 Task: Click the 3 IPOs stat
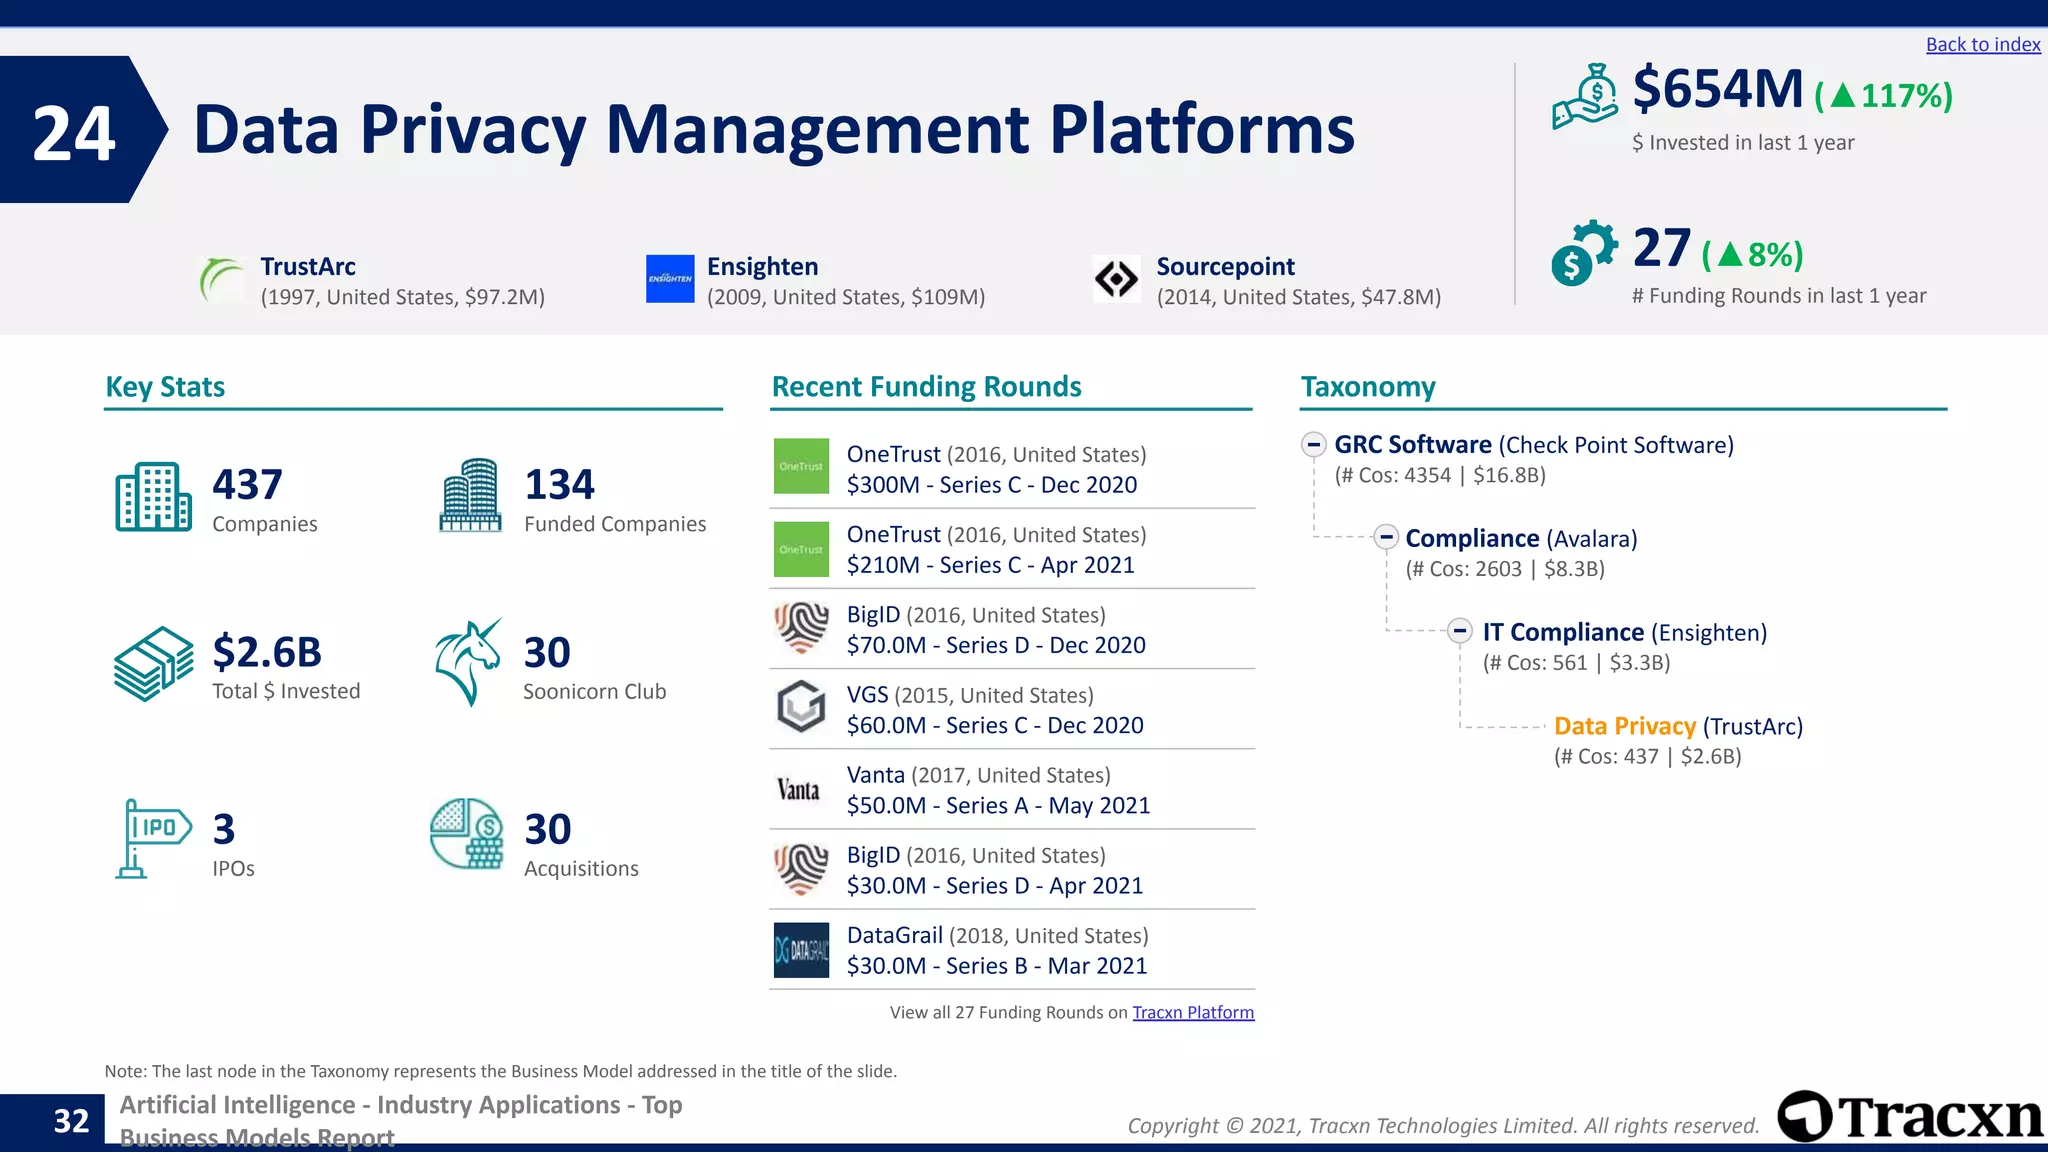click(x=233, y=844)
